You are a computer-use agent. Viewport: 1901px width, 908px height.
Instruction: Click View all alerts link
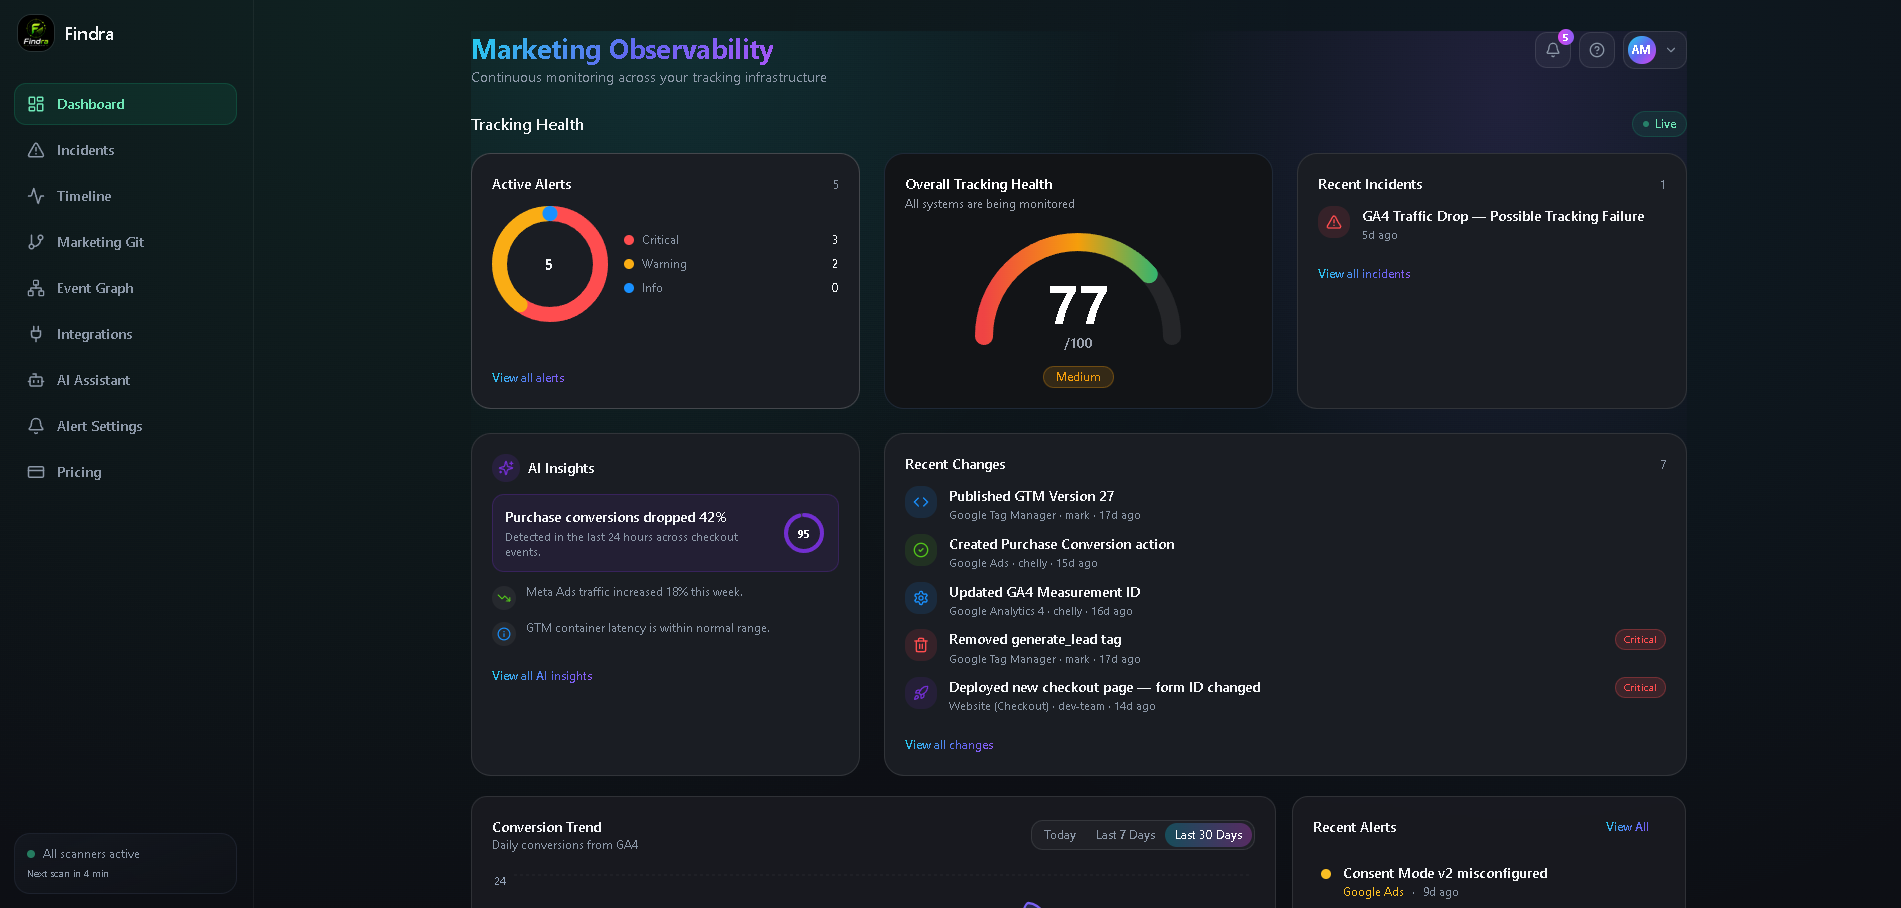click(528, 378)
